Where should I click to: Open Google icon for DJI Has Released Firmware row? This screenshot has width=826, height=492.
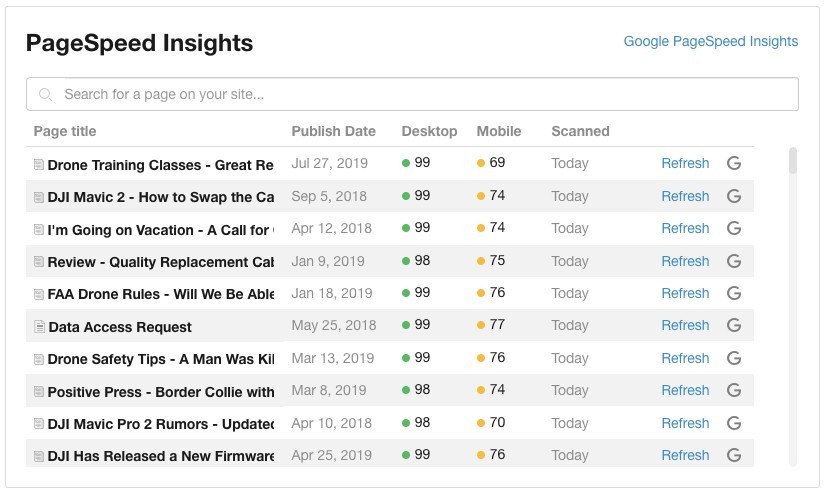(734, 455)
